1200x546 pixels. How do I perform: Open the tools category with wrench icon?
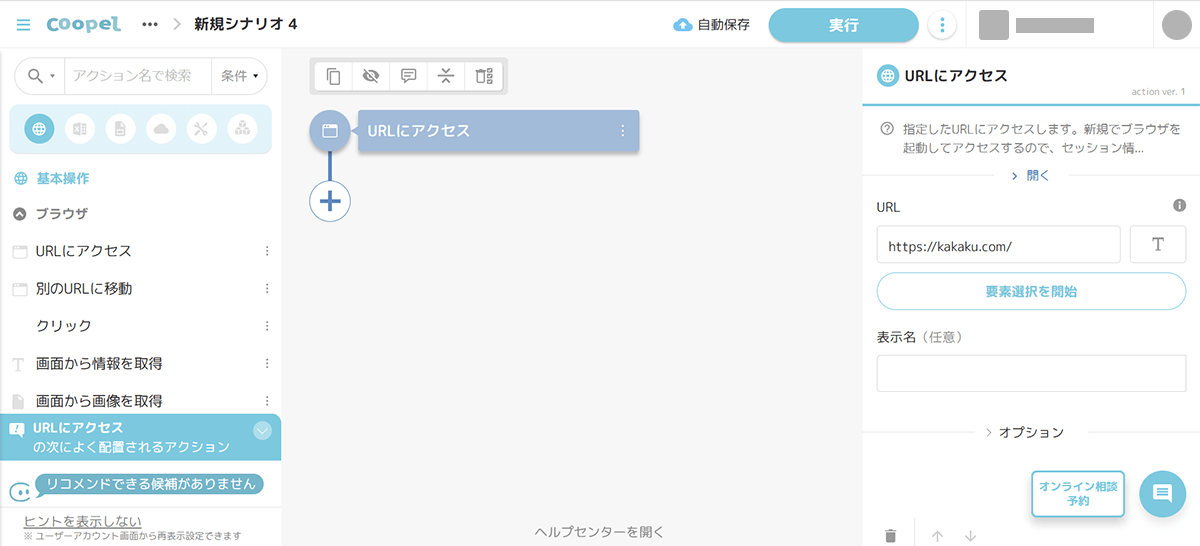coord(201,129)
